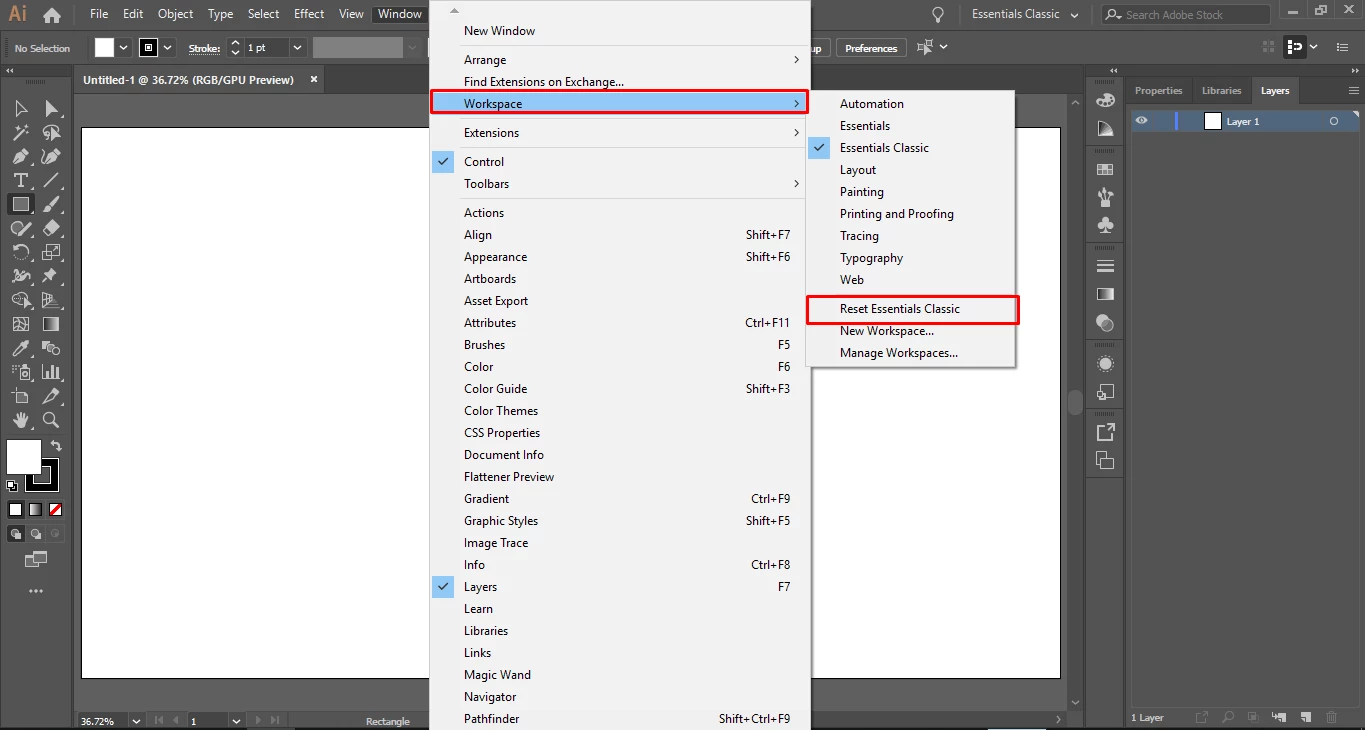The width and height of the screenshot is (1365, 730).
Task: Click the Layer 1 thumbnail
Action: (1212, 121)
